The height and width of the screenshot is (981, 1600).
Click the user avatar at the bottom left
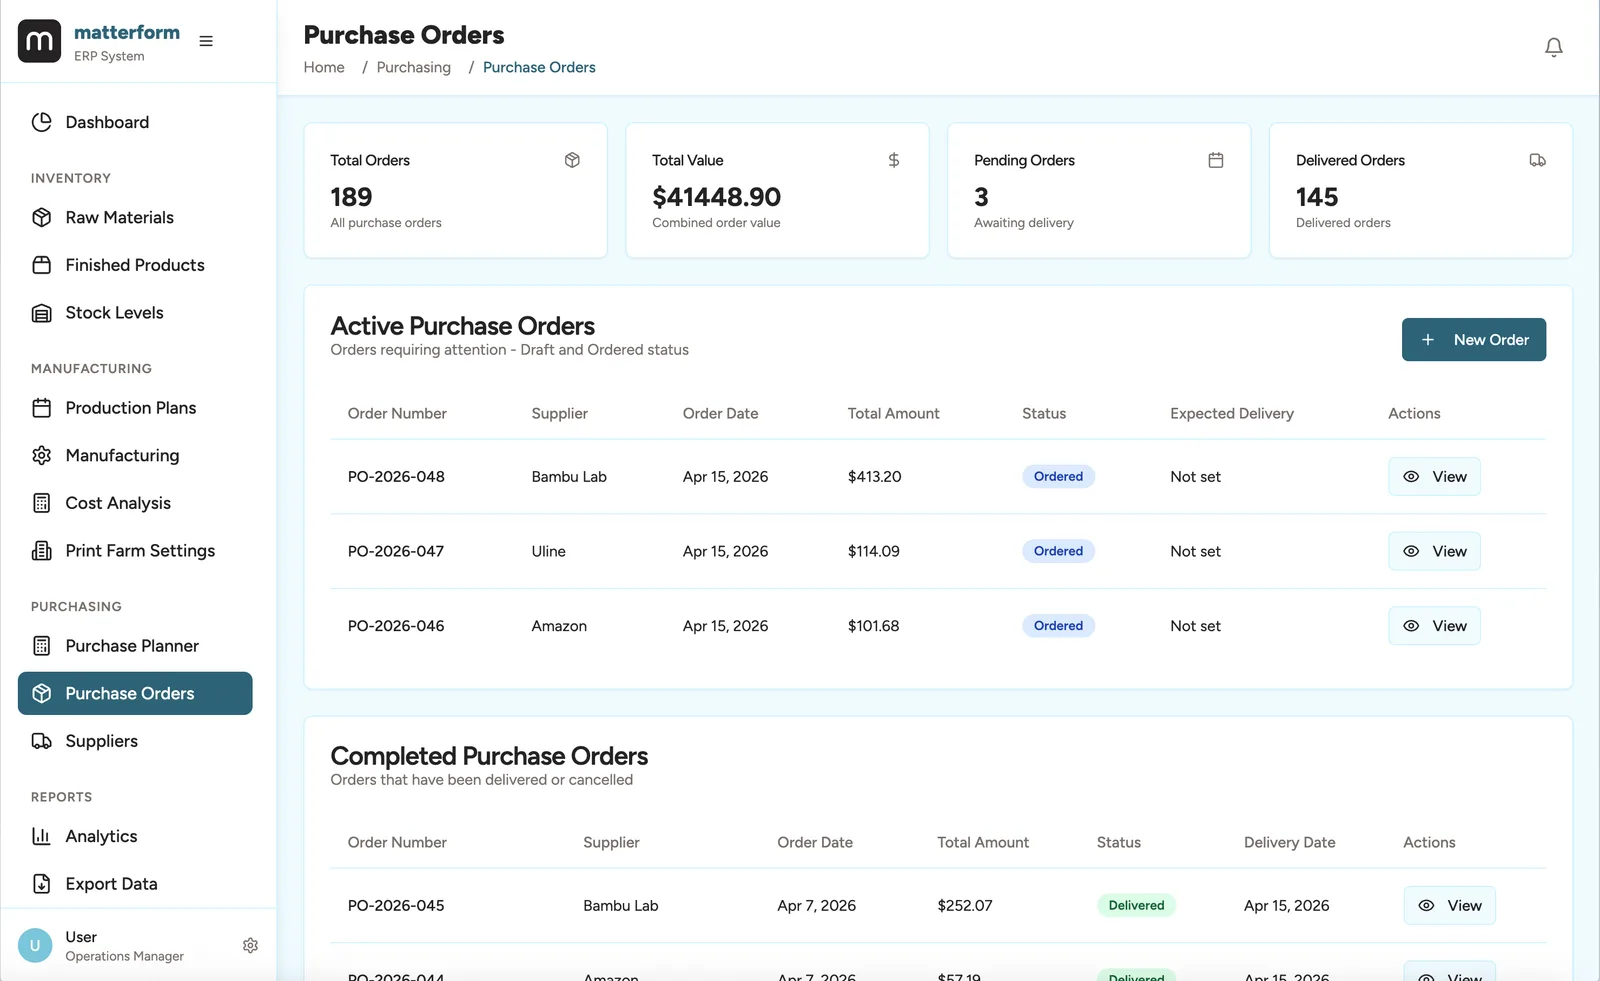point(34,945)
